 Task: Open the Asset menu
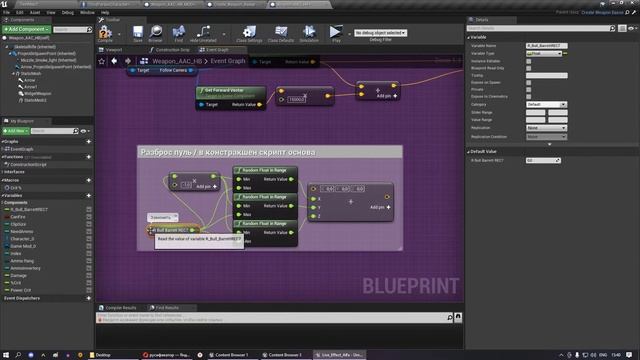tap(35, 13)
